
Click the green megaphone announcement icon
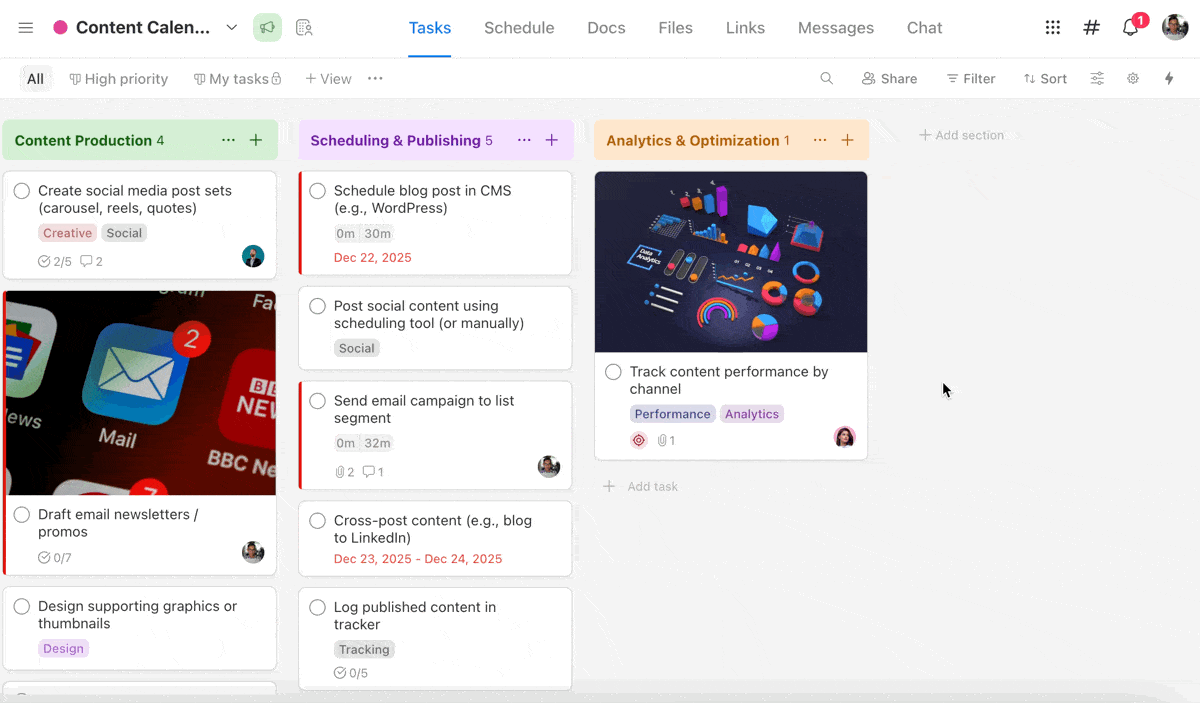[x=267, y=28]
